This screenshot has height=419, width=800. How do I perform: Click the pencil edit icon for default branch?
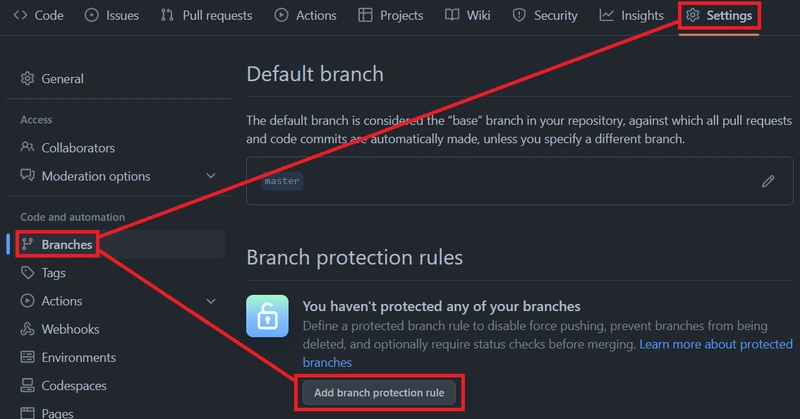(768, 181)
